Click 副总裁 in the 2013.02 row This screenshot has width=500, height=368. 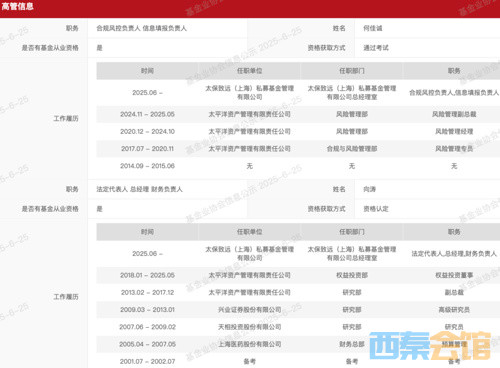[454, 293]
